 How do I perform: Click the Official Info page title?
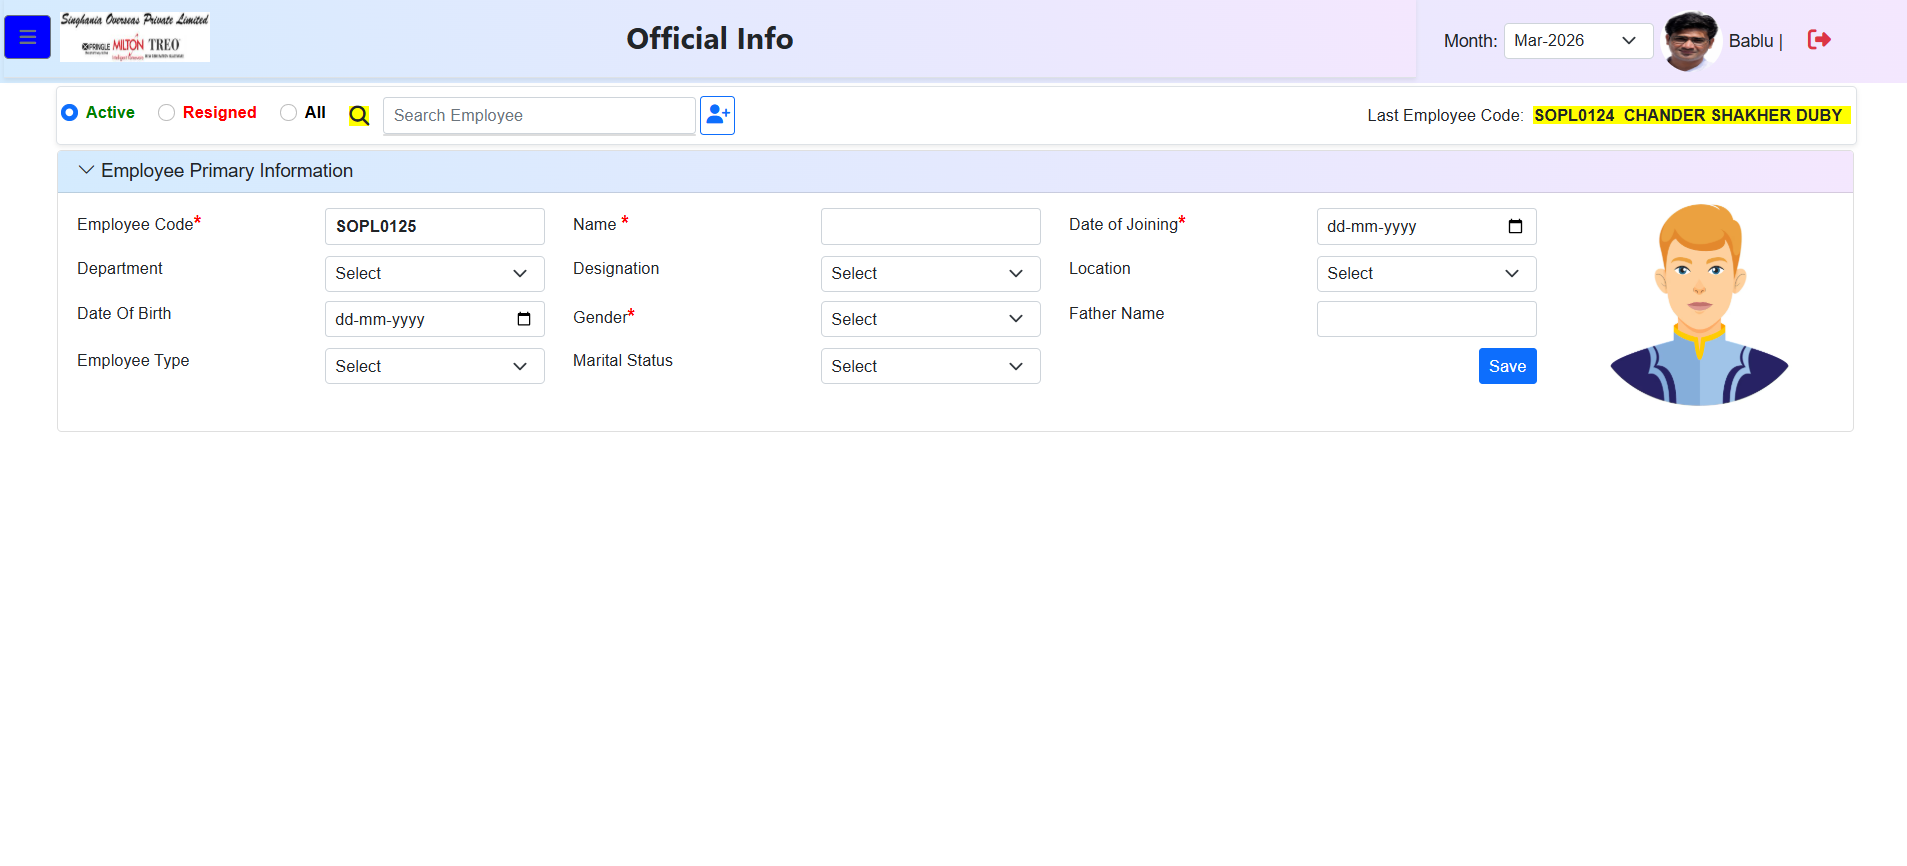(x=710, y=39)
